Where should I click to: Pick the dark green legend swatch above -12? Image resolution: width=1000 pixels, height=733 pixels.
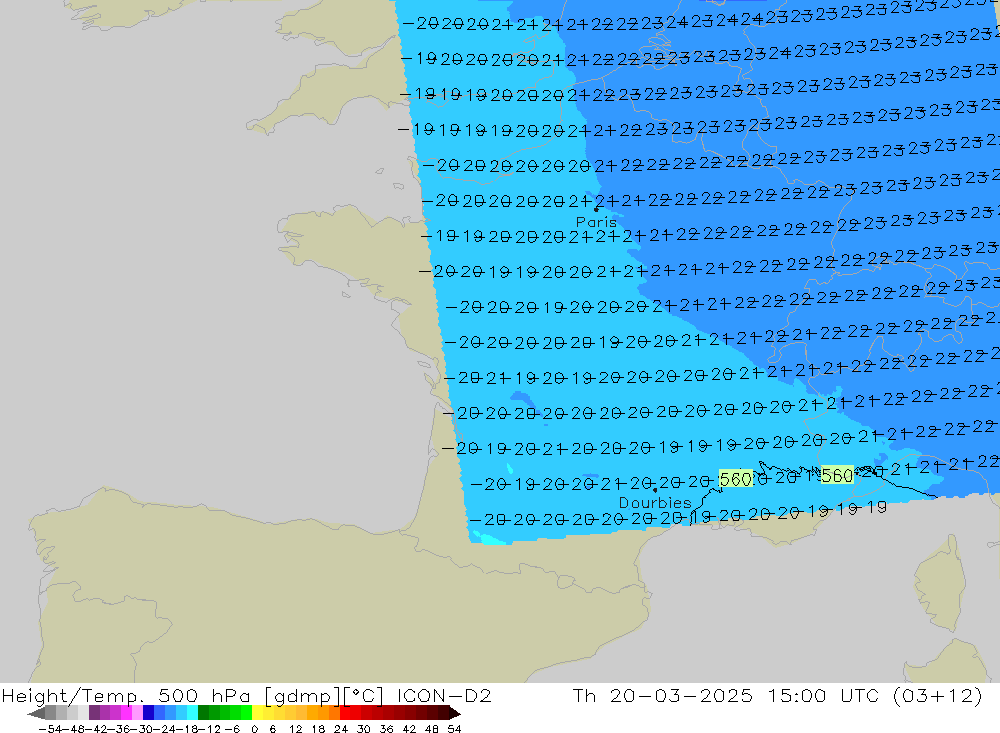pos(203,713)
